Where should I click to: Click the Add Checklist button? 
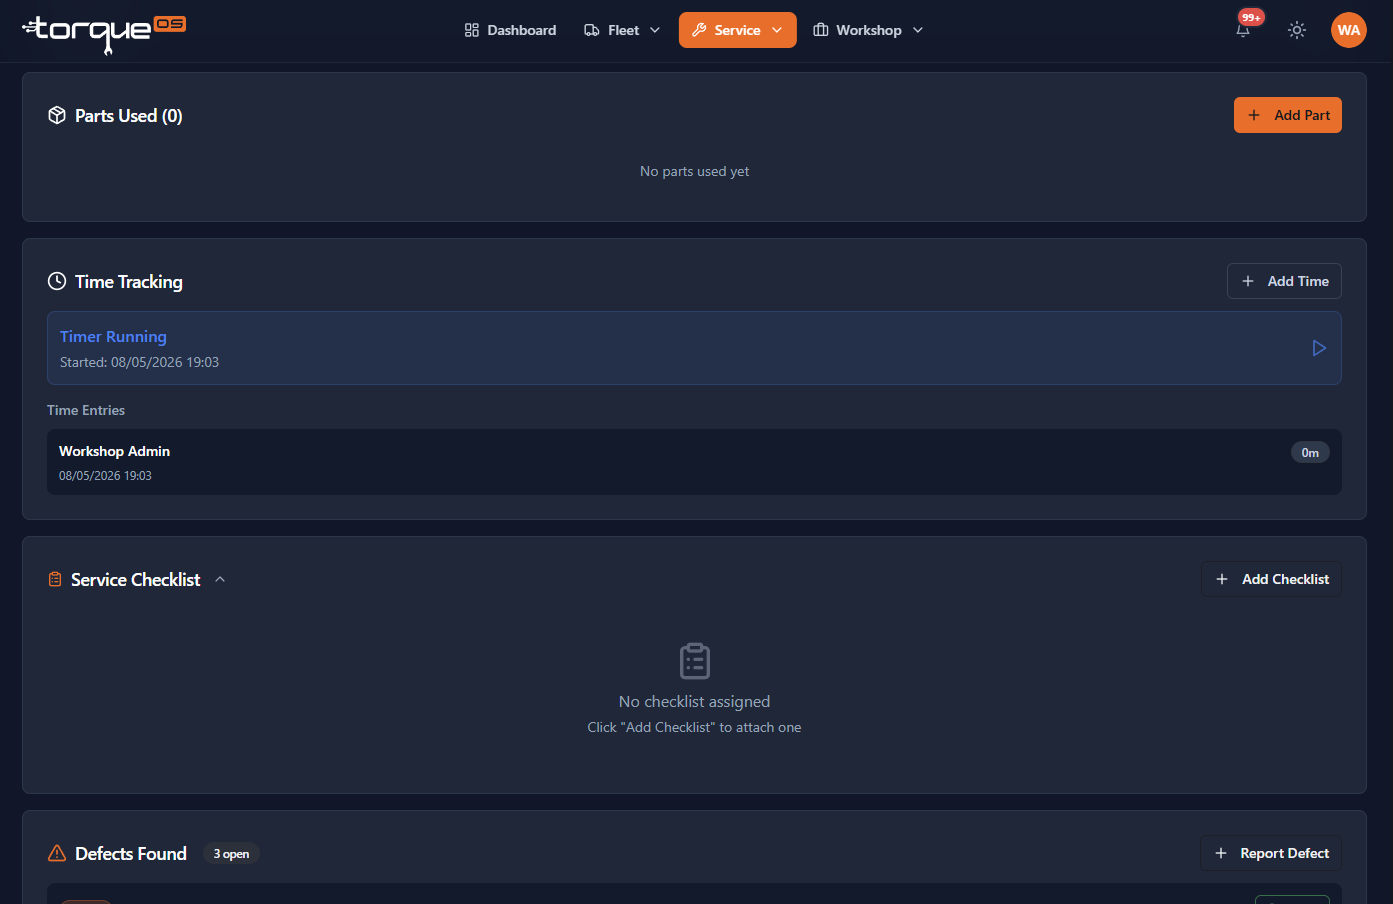pos(1271,579)
